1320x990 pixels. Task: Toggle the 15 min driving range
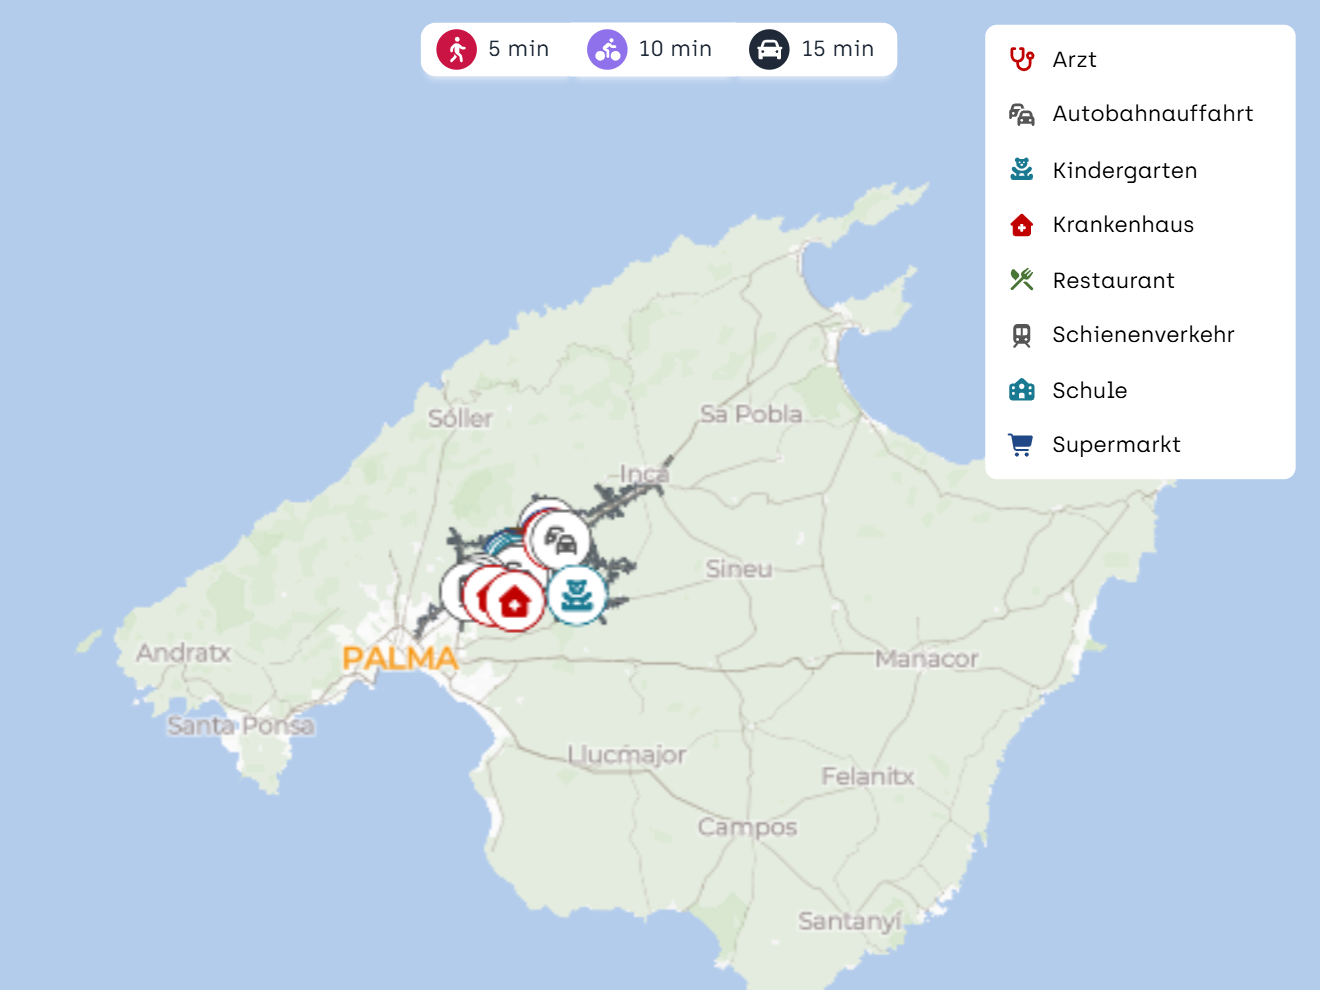(x=813, y=49)
